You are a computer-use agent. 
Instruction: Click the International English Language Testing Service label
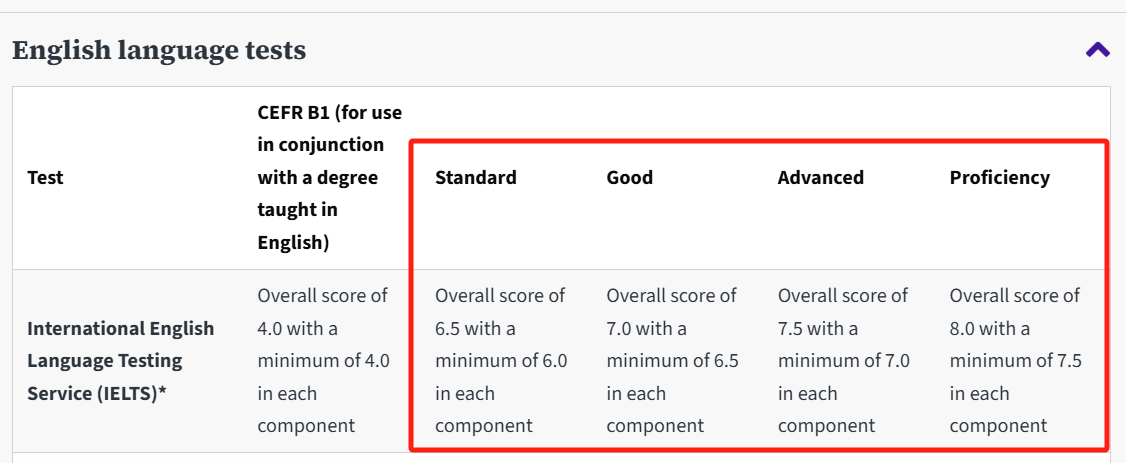pos(120,360)
